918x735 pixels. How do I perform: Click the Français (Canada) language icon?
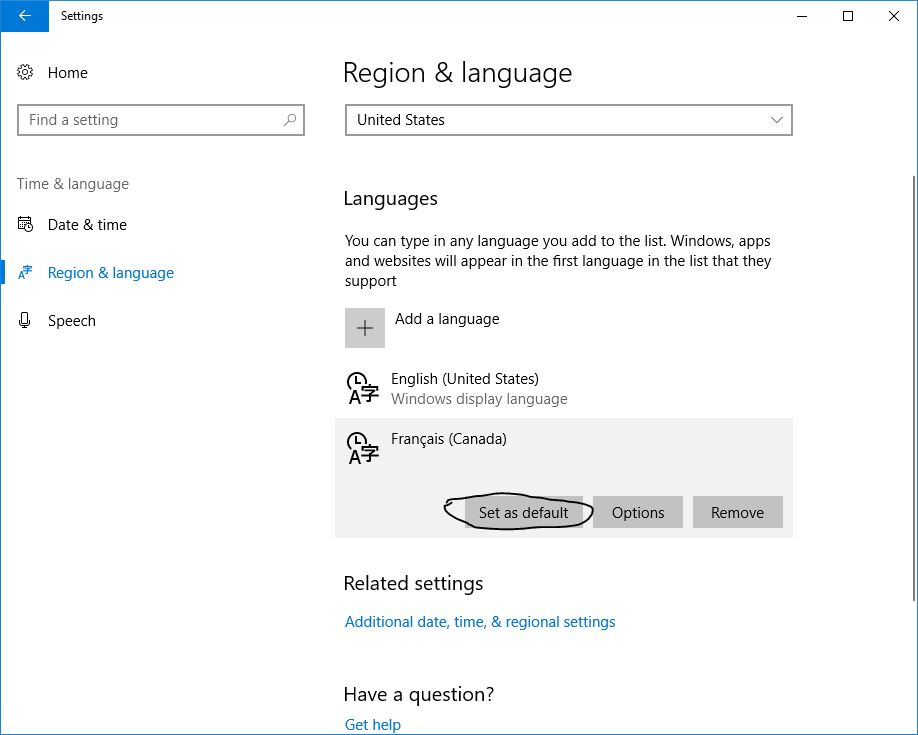tap(363, 448)
